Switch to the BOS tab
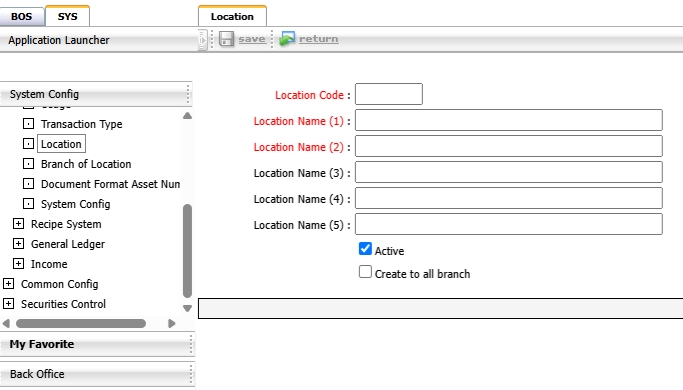The image size is (683, 390). 22,17
